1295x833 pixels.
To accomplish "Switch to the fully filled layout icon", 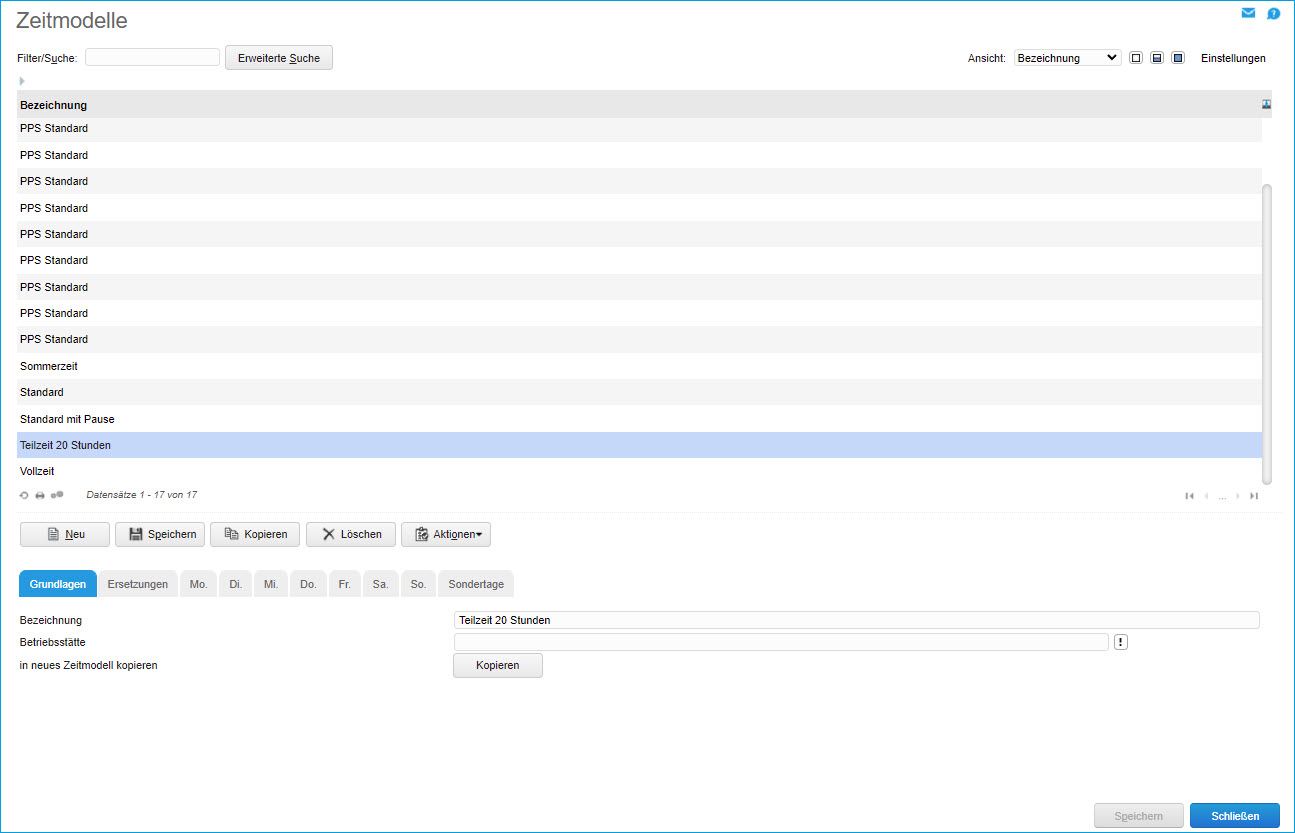I will tap(1178, 58).
